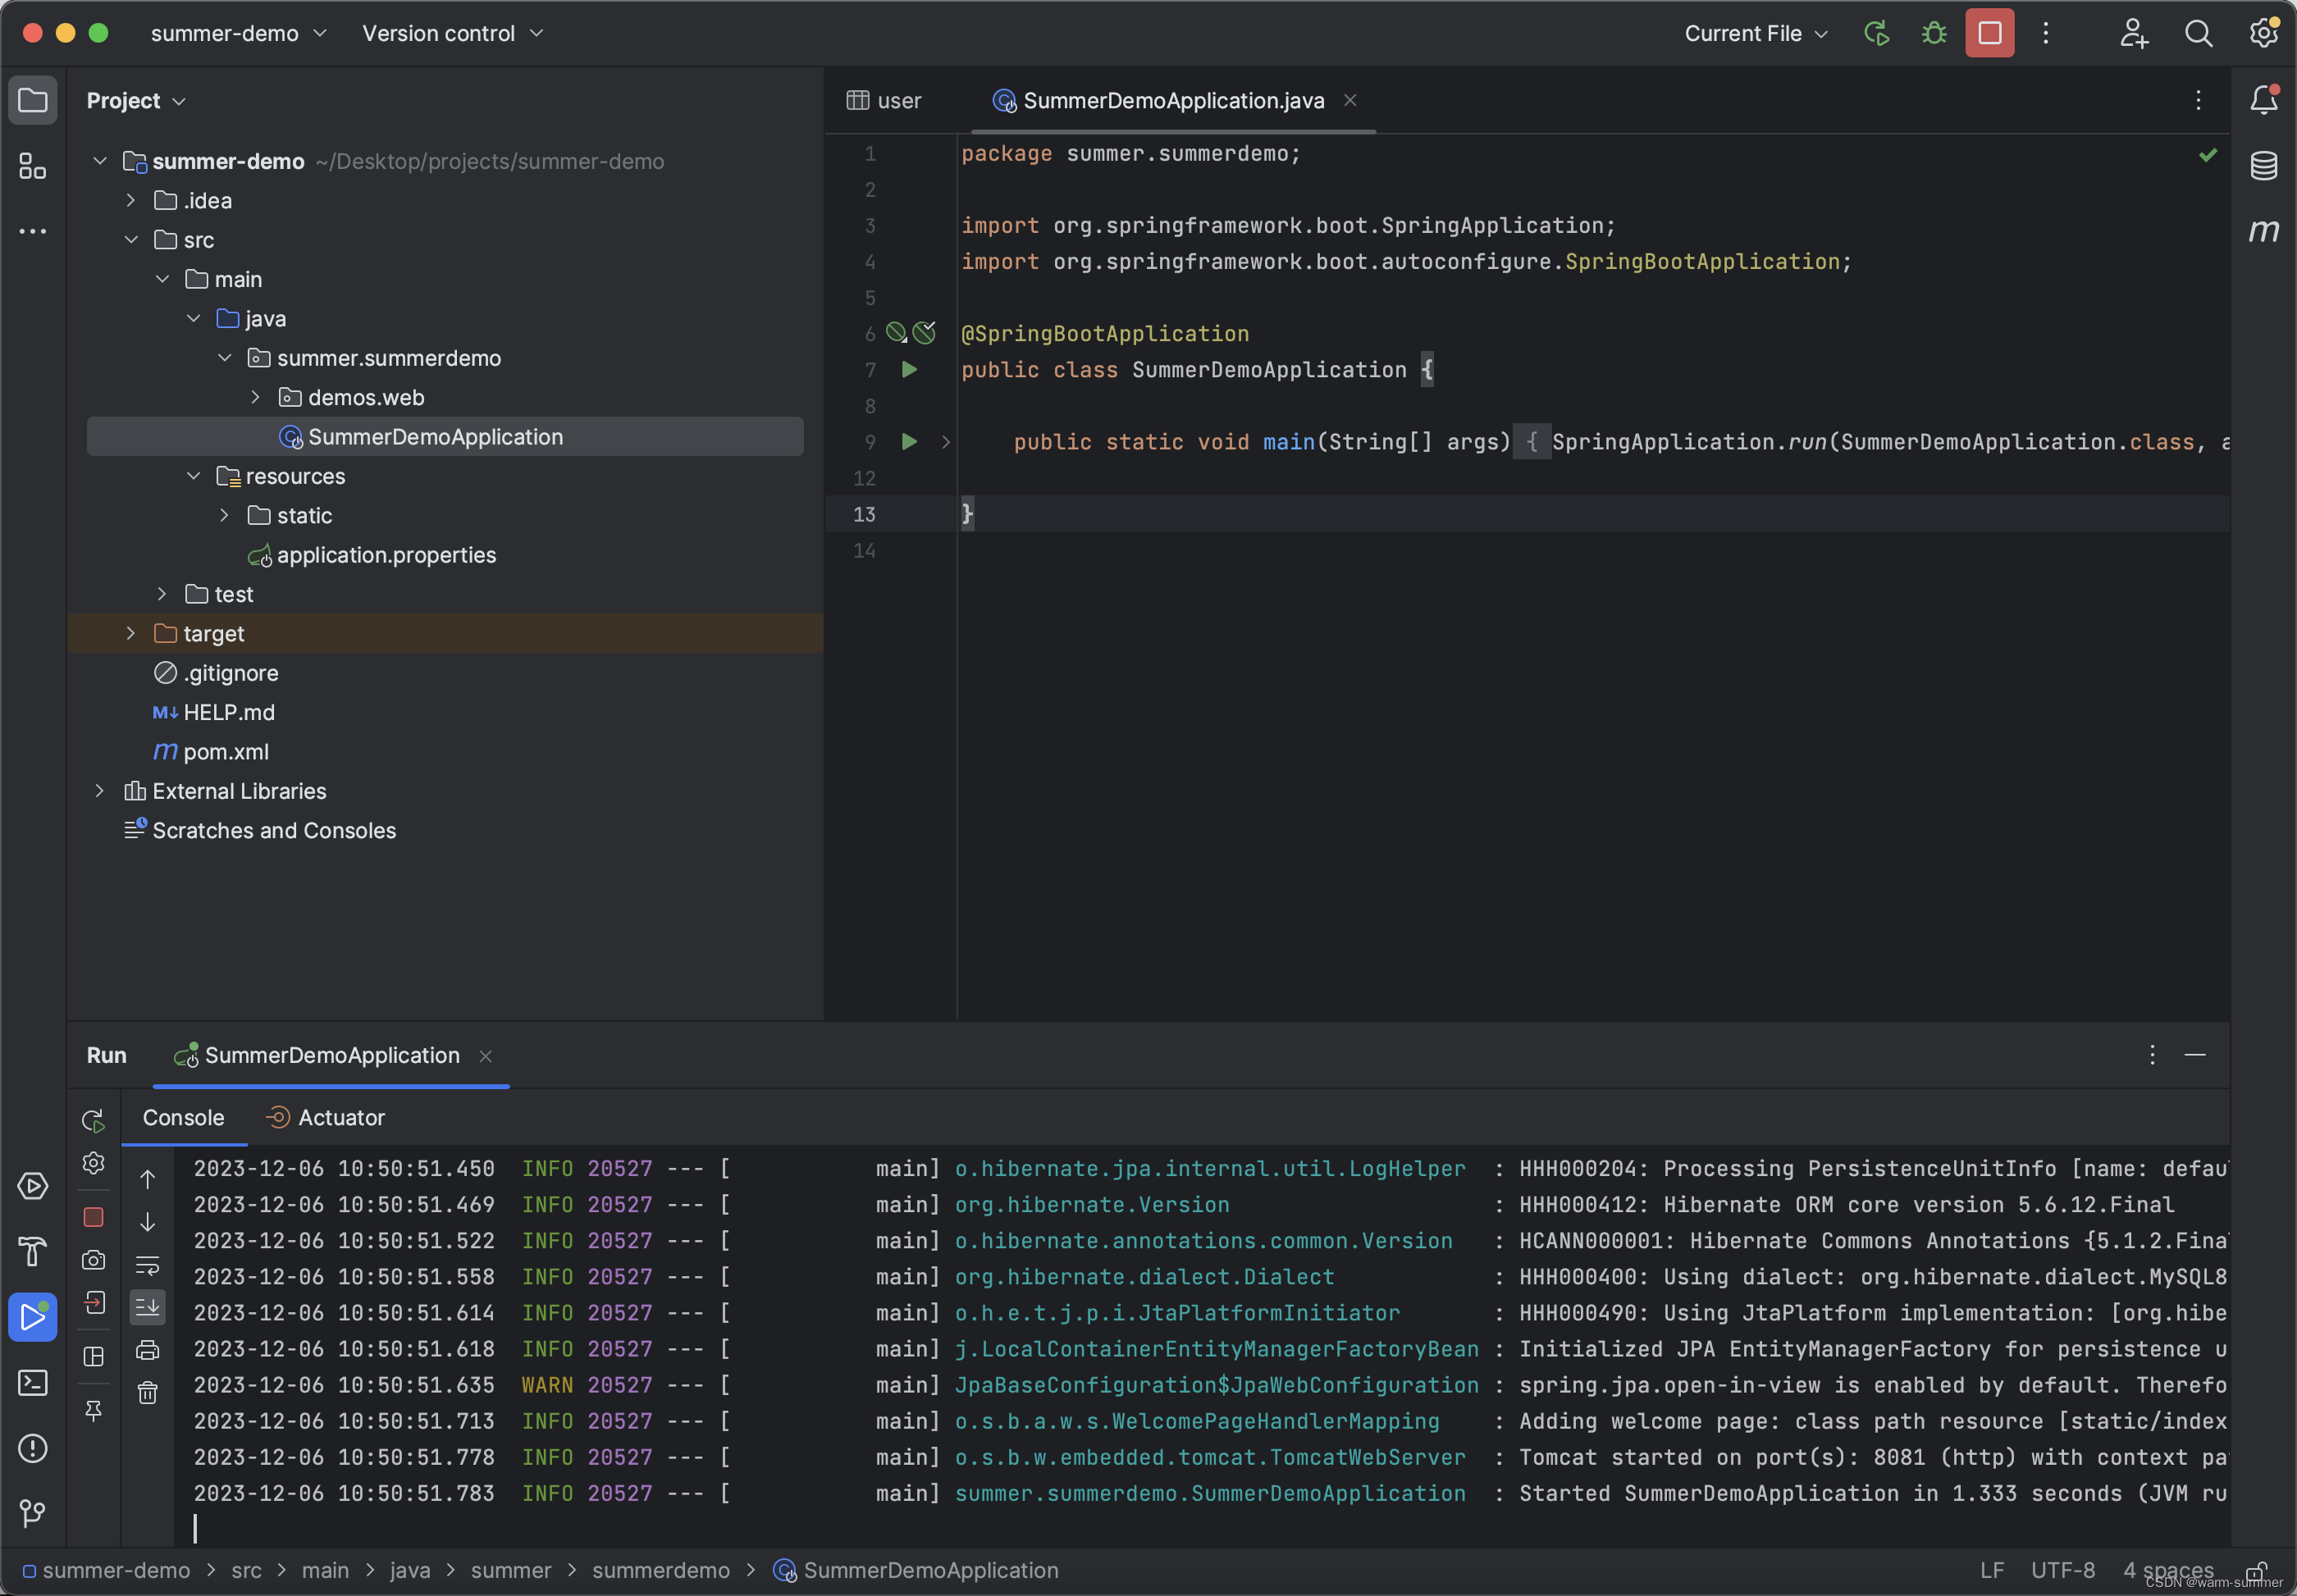Image resolution: width=2297 pixels, height=1596 pixels.
Task: Open Run panel options menu
Action: pyautogui.click(x=2152, y=1055)
